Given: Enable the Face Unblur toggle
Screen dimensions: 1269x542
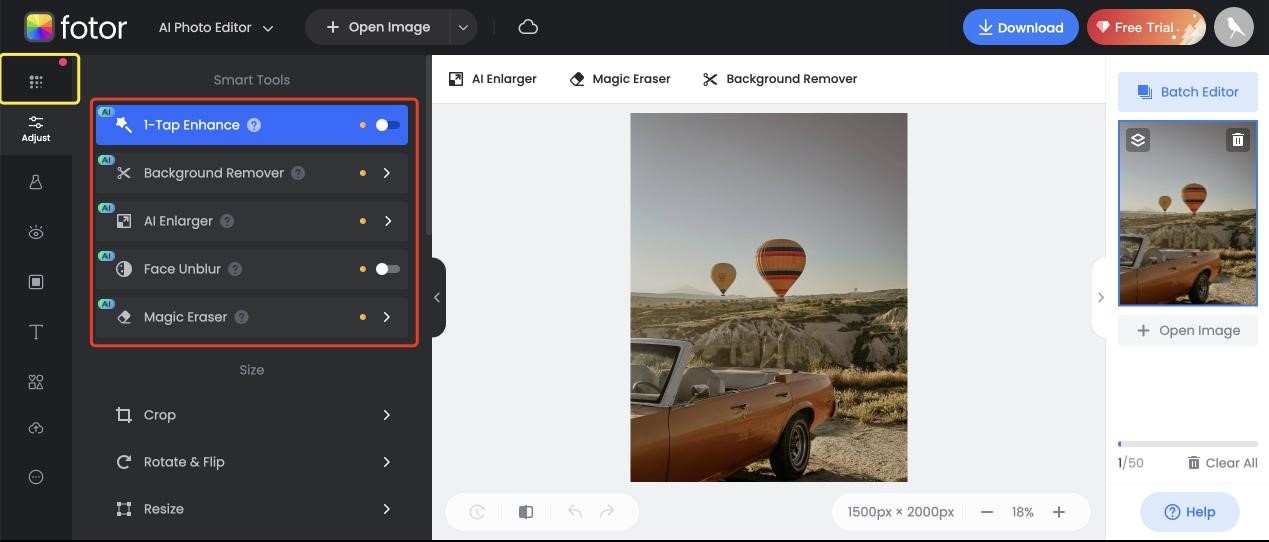Looking at the screenshot, I should pos(387,269).
